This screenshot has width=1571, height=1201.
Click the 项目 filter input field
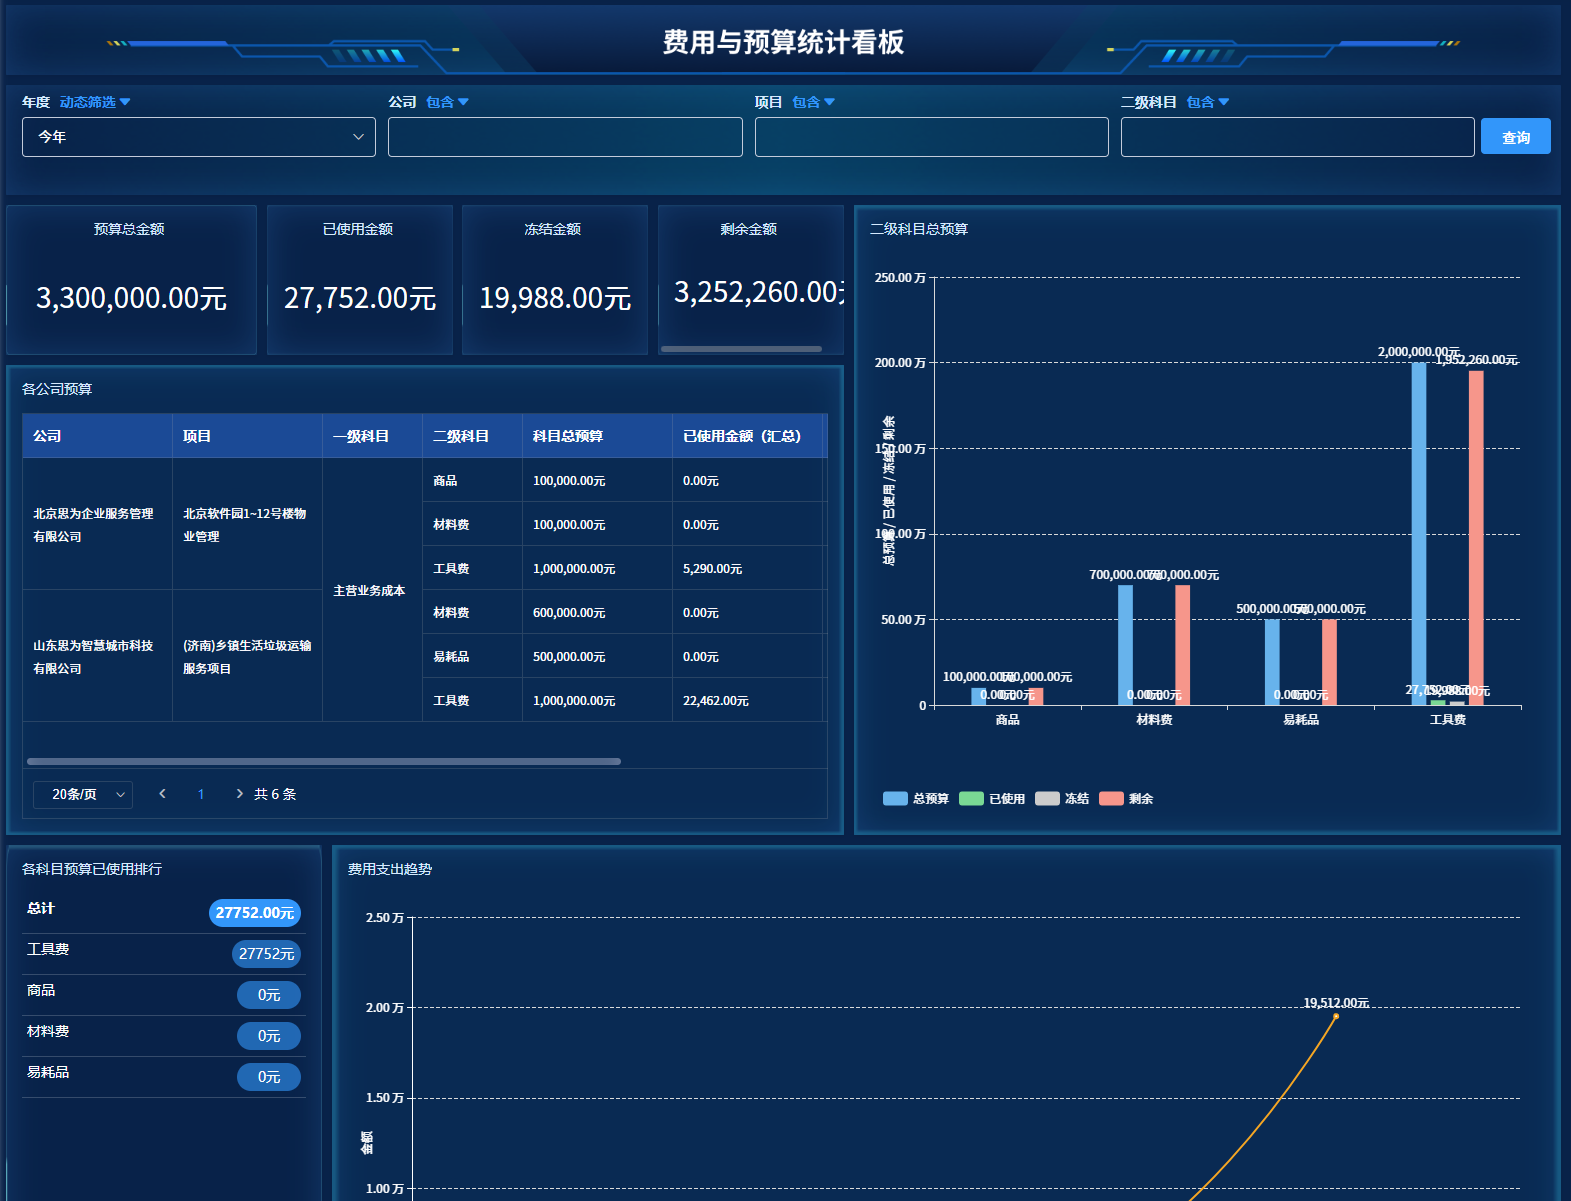[x=931, y=137]
